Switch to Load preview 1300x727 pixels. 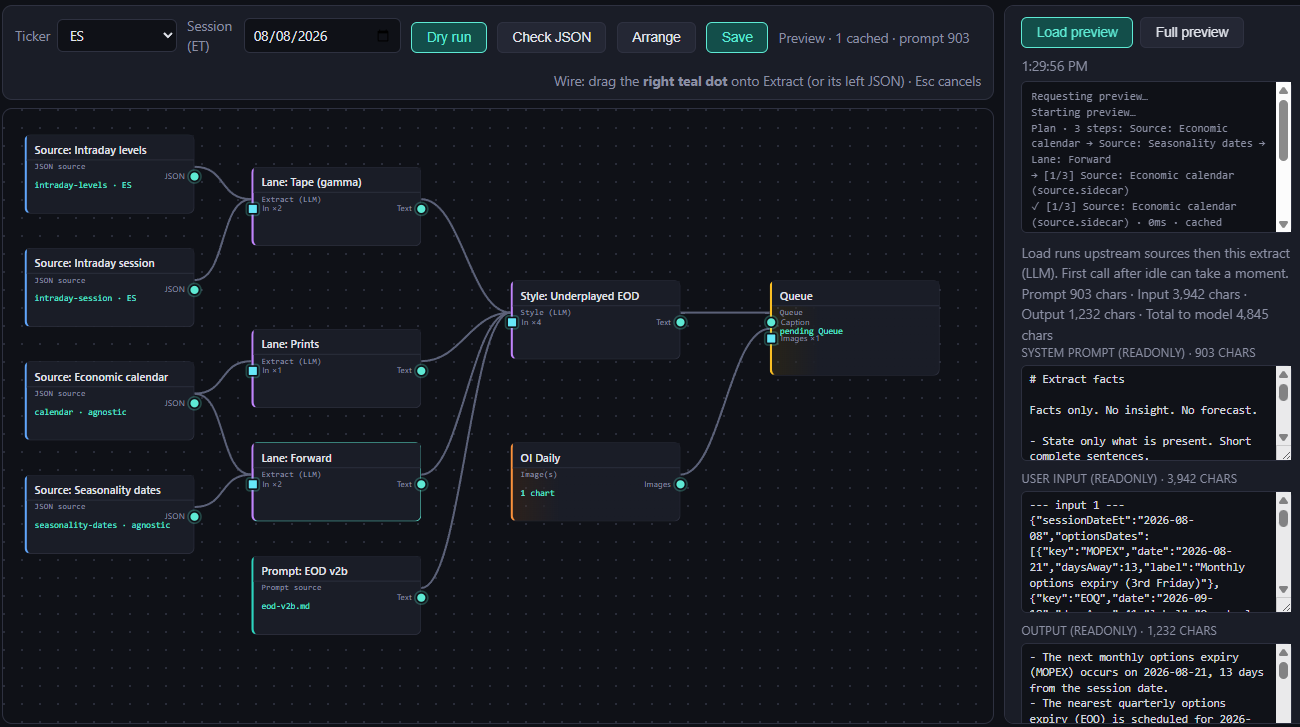coord(1077,32)
